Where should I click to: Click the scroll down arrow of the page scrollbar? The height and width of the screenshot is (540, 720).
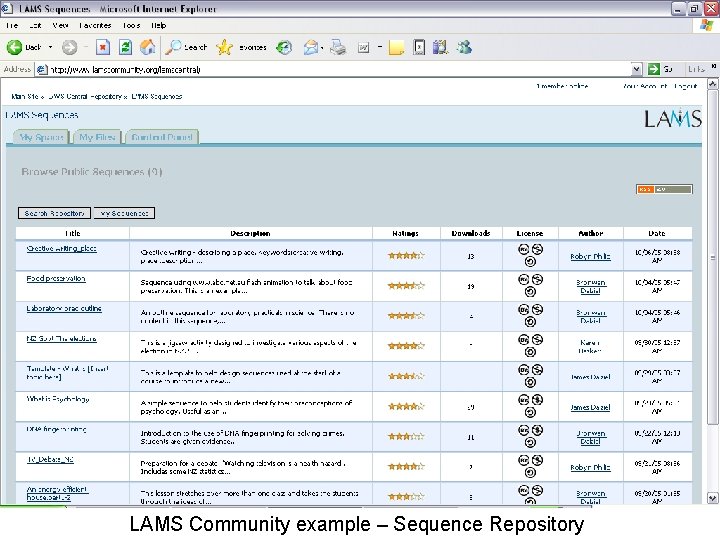coord(712,498)
